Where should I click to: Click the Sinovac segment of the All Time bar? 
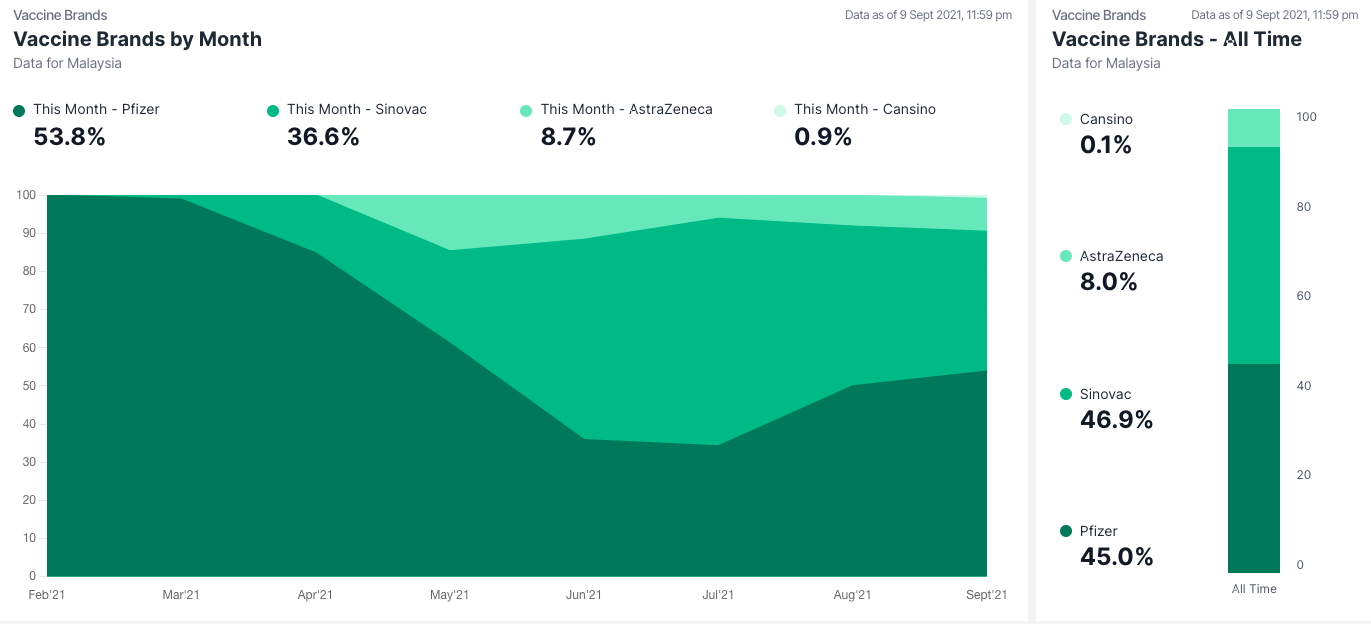click(1254, 255)
